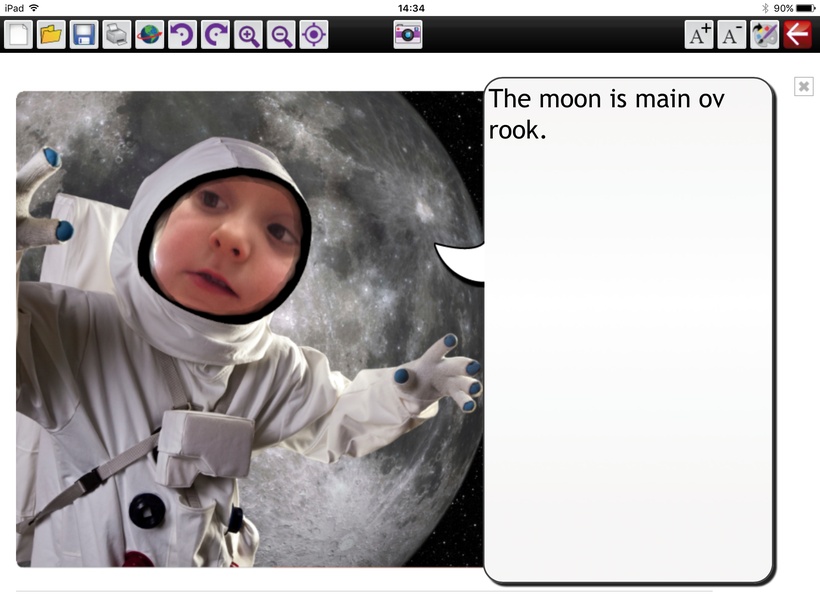Tap the battery indicator in status bar

click(x=805, y=8)
